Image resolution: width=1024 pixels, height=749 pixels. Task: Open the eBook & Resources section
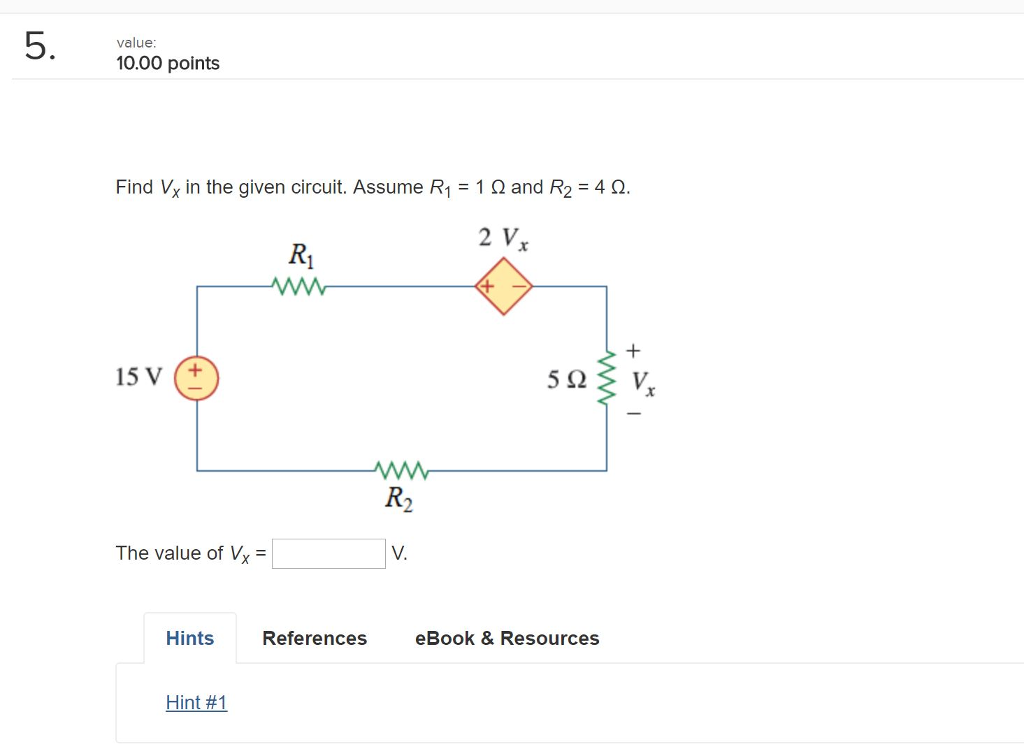tap(507, 638)
